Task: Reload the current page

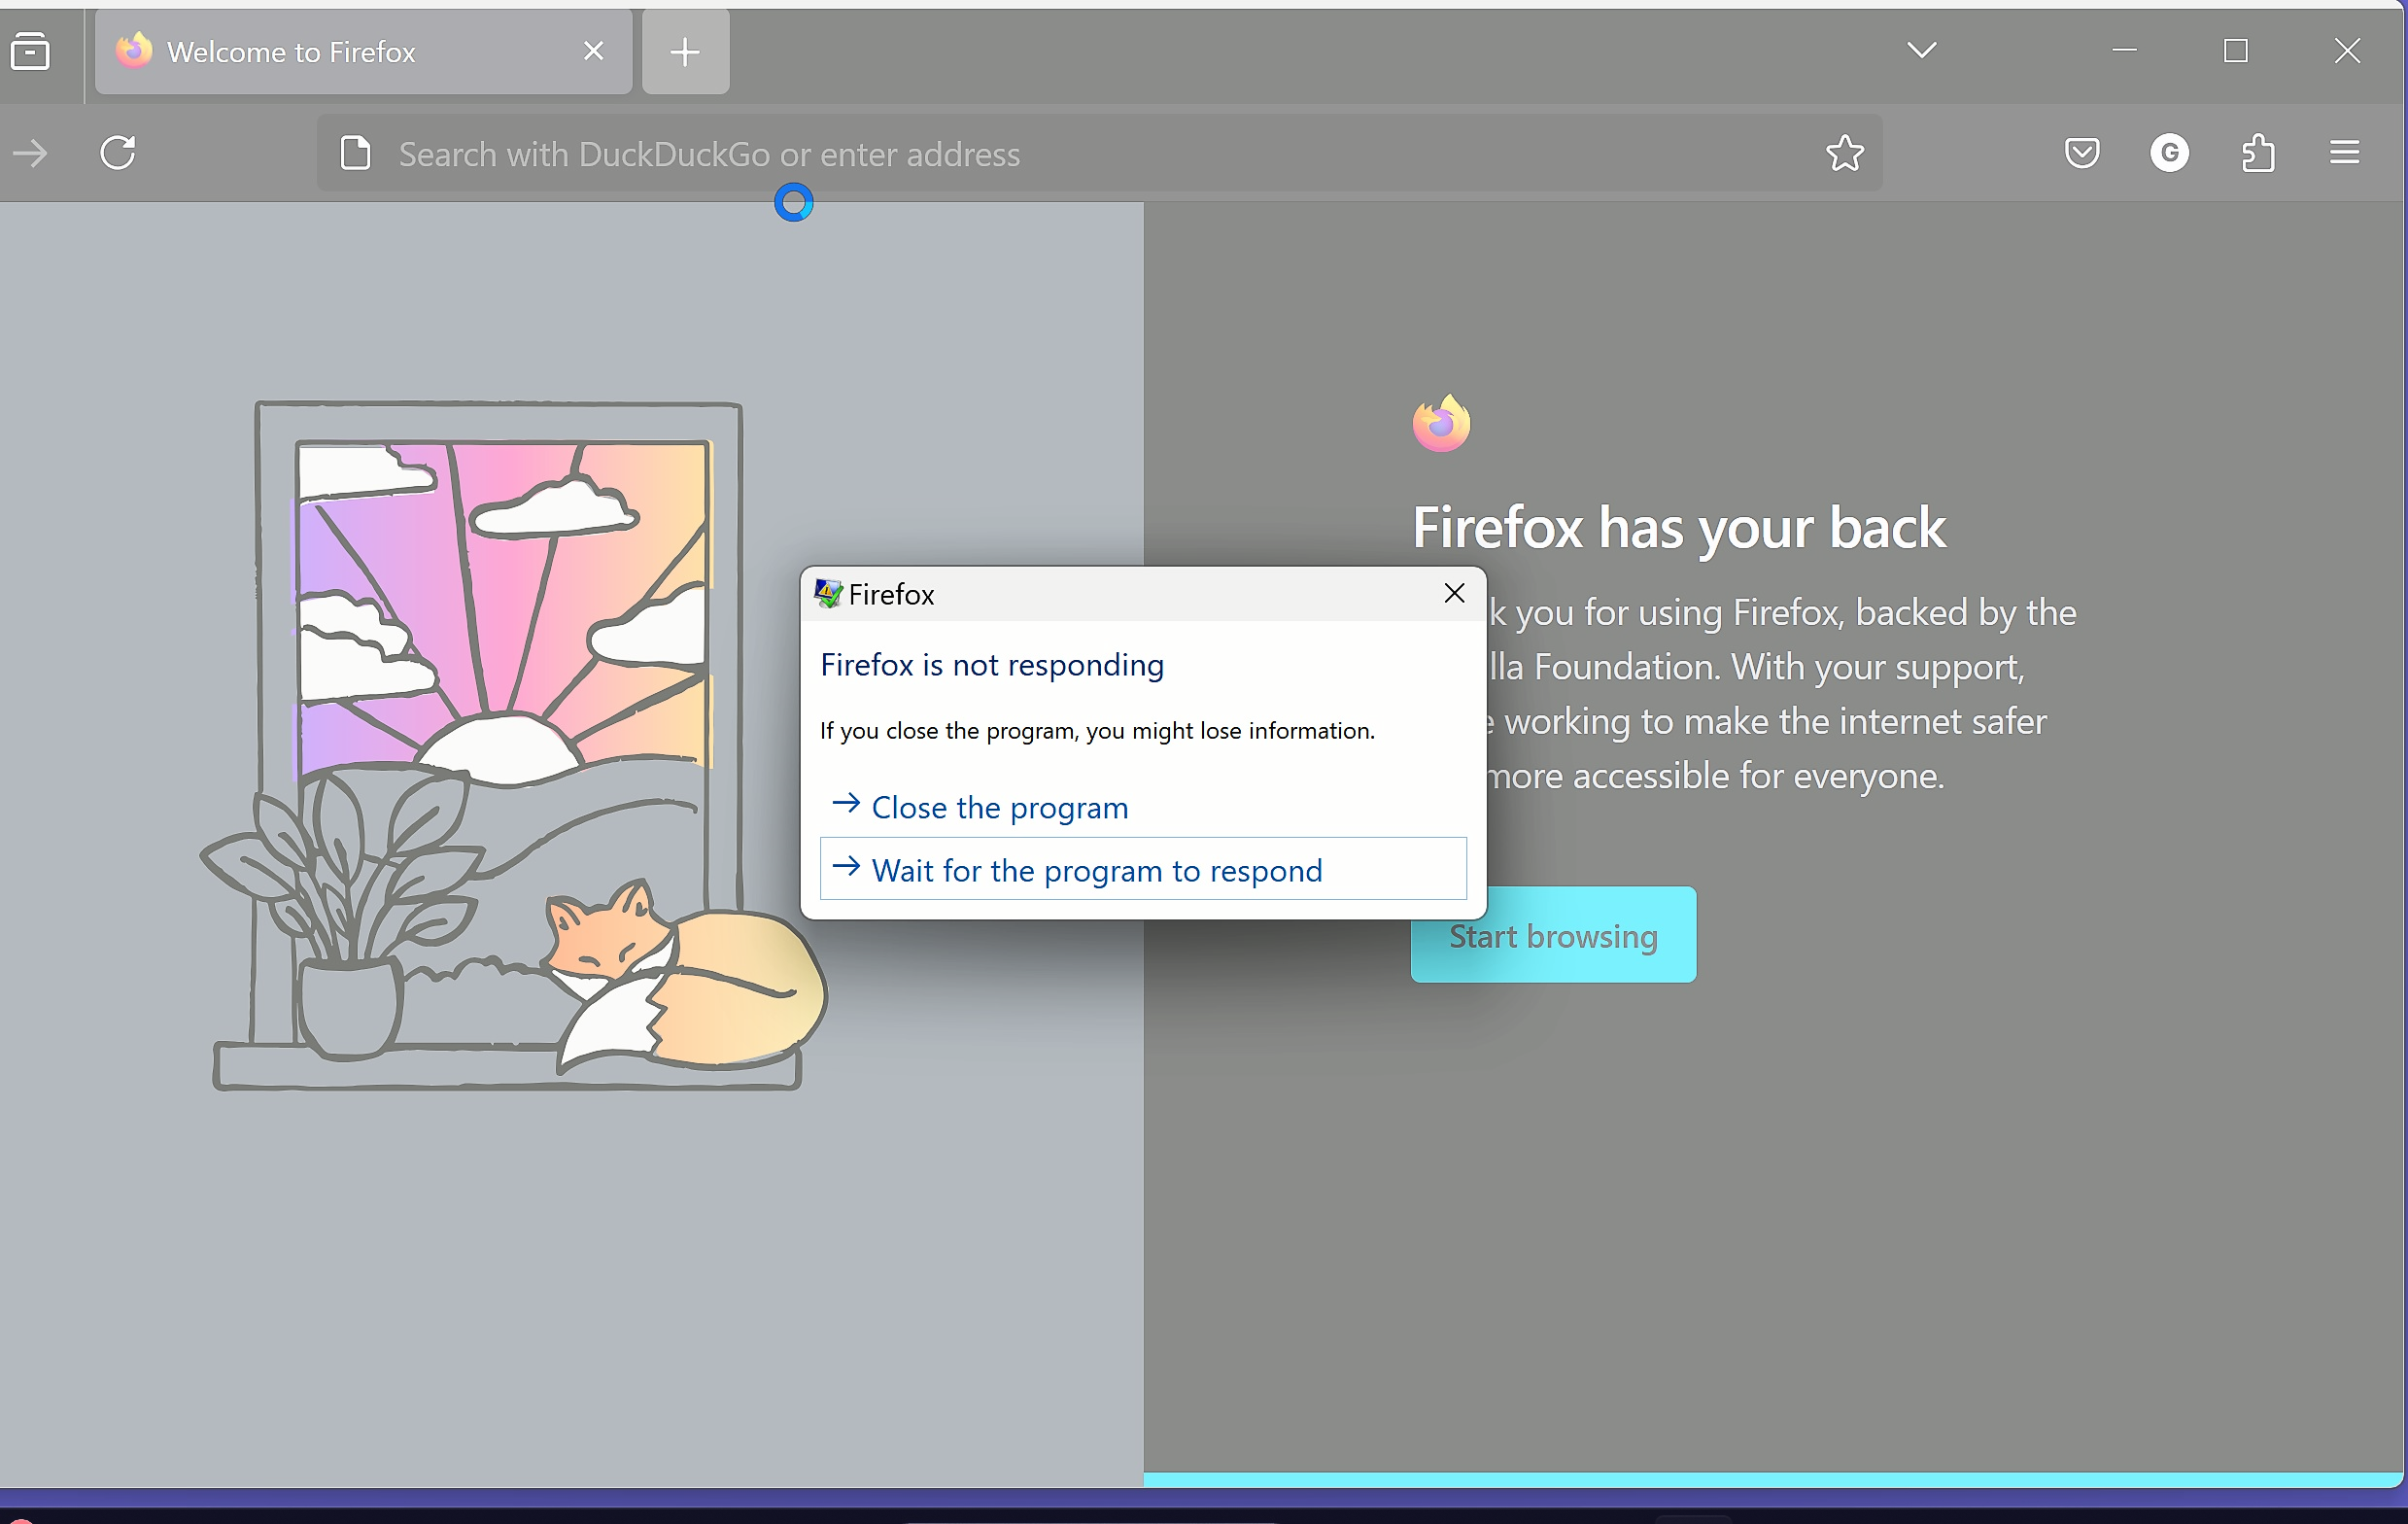Action: (x=118, y=153)
